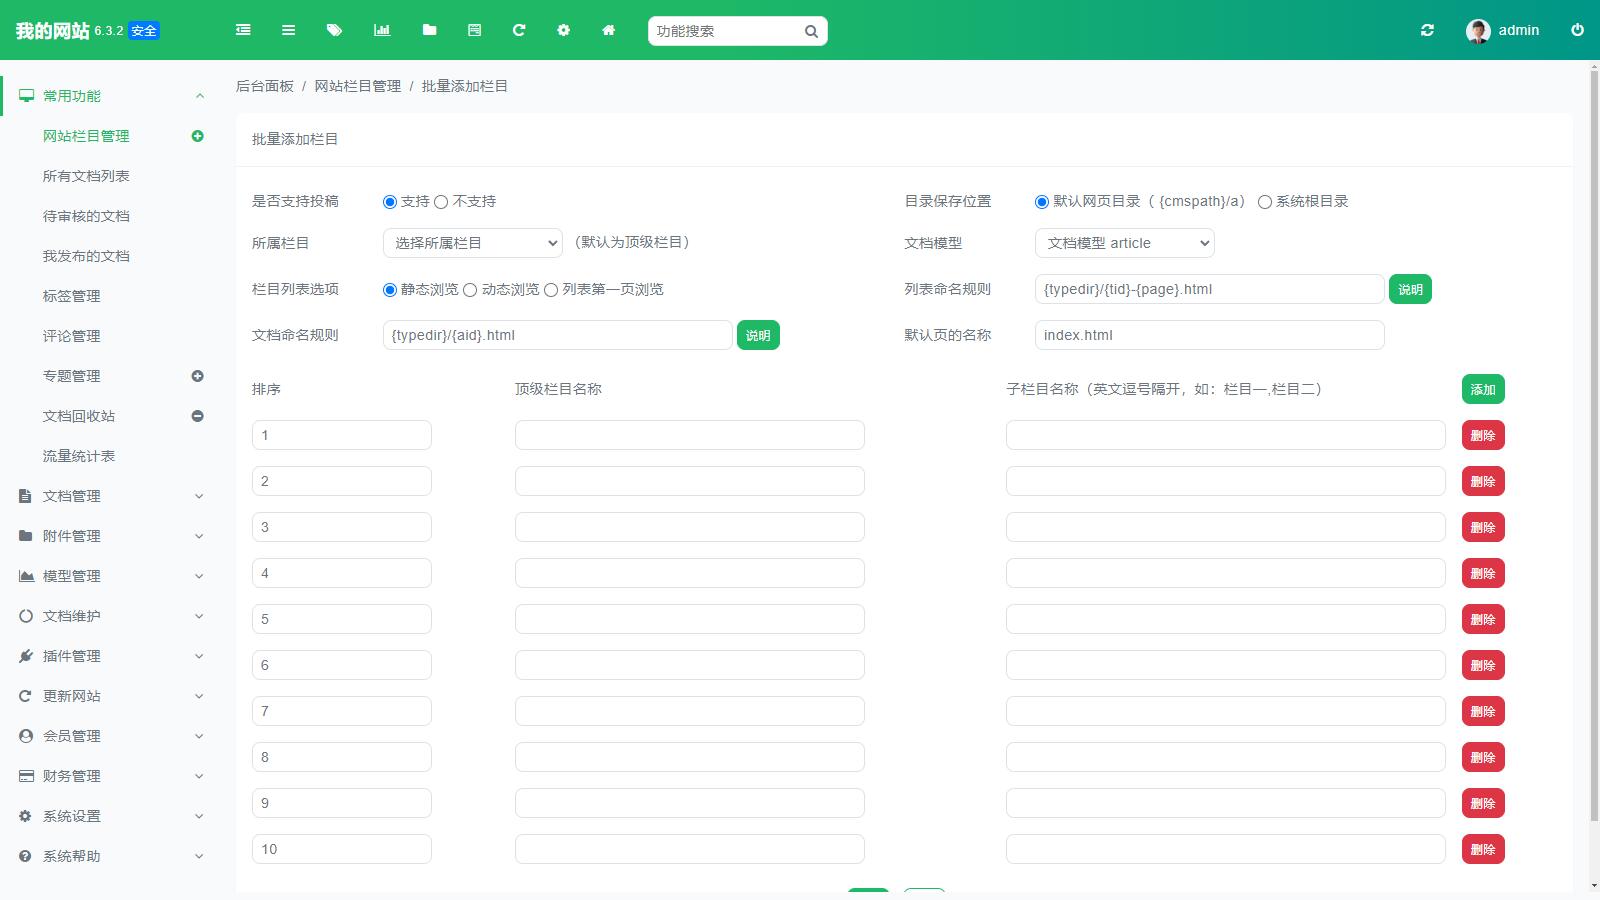Click the tag icon in top toolbar
The width and height of the screenshot is (1600, 900).
click(x=334, y=30)
